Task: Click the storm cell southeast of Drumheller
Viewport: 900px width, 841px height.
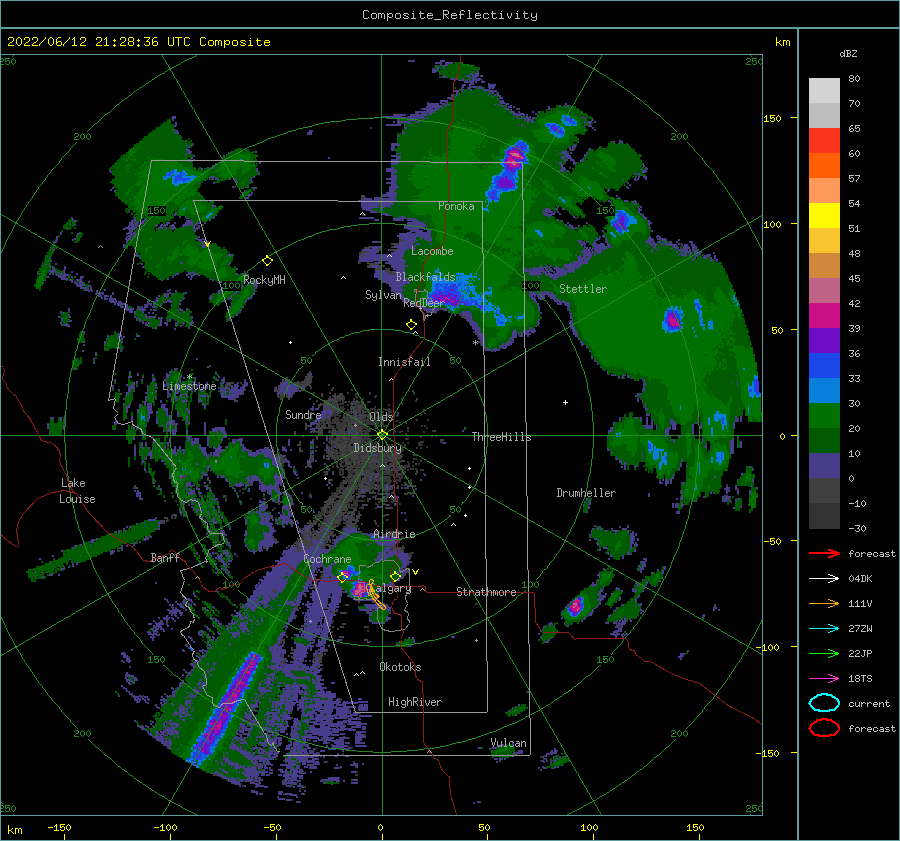Action: [576, 606]
